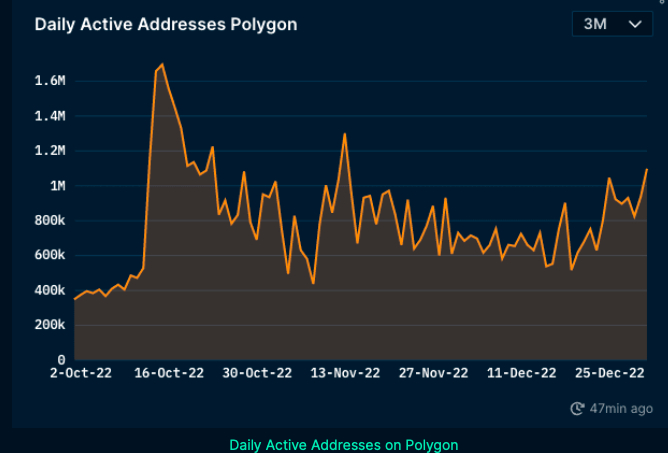Click the 13-Nov-22 x-axis date label
Viewport: 668px width, 453px height.
point(346,373)
